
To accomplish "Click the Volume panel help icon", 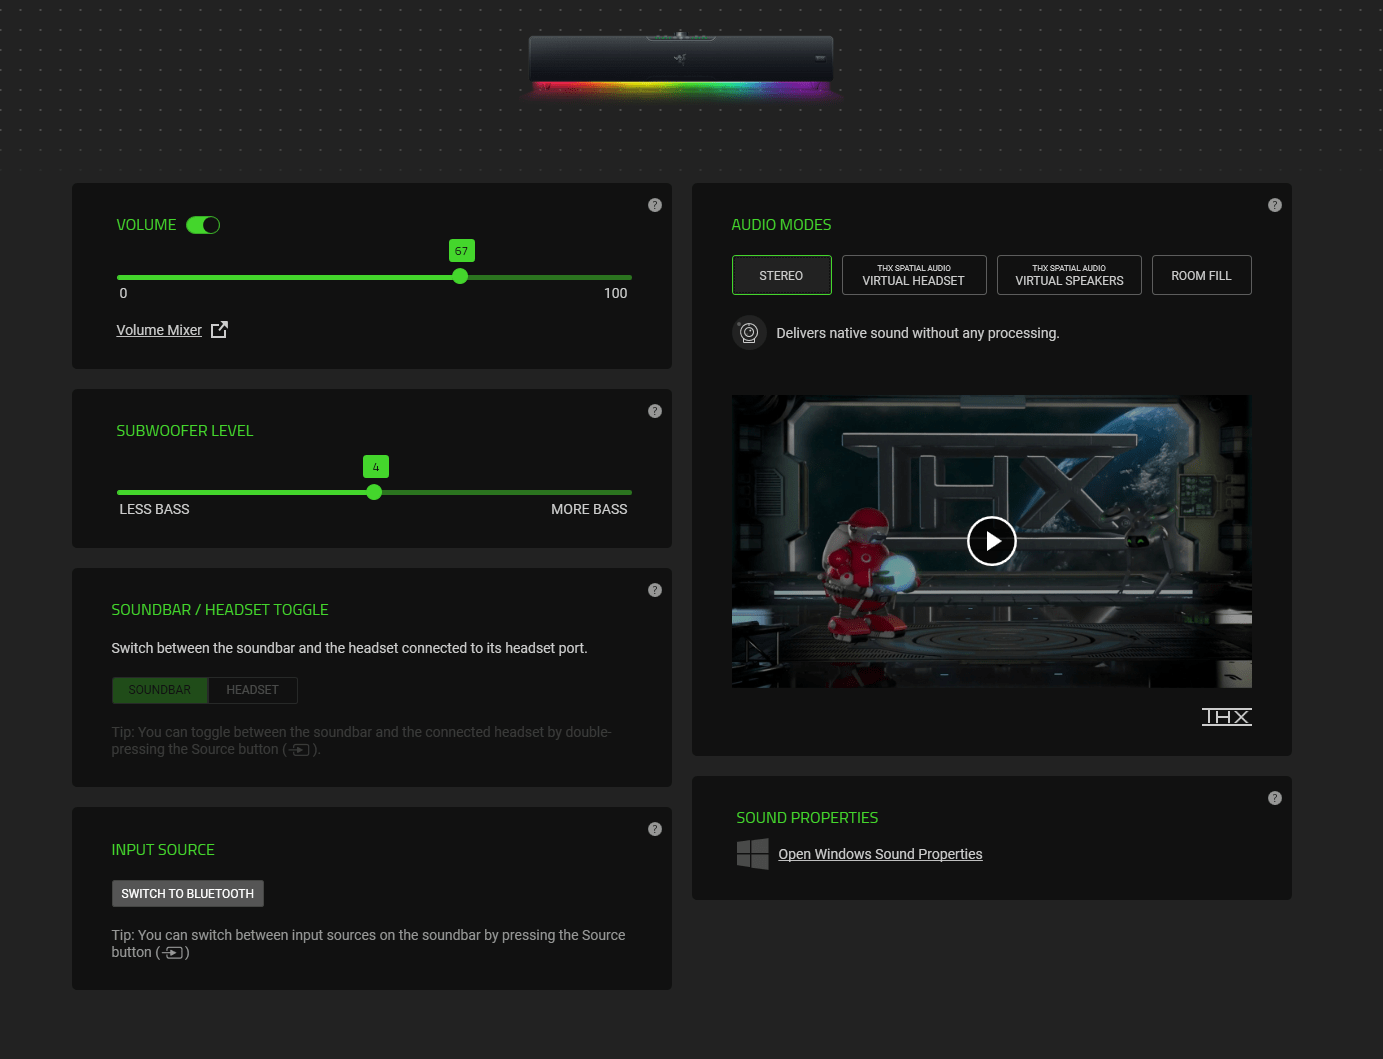I will tap(655, 205).
